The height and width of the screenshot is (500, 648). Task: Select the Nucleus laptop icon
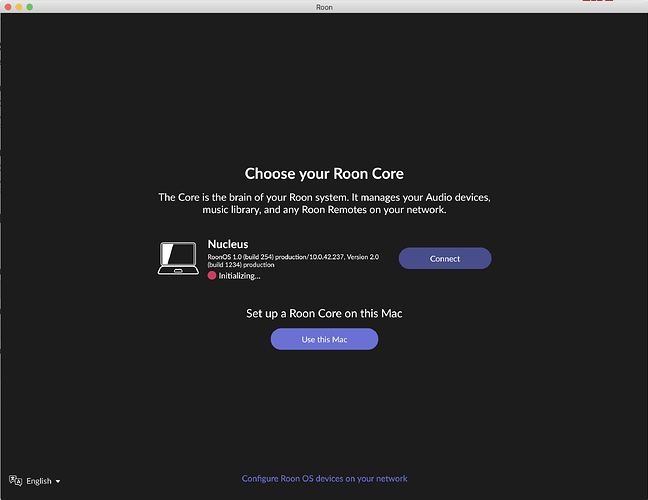178,258
